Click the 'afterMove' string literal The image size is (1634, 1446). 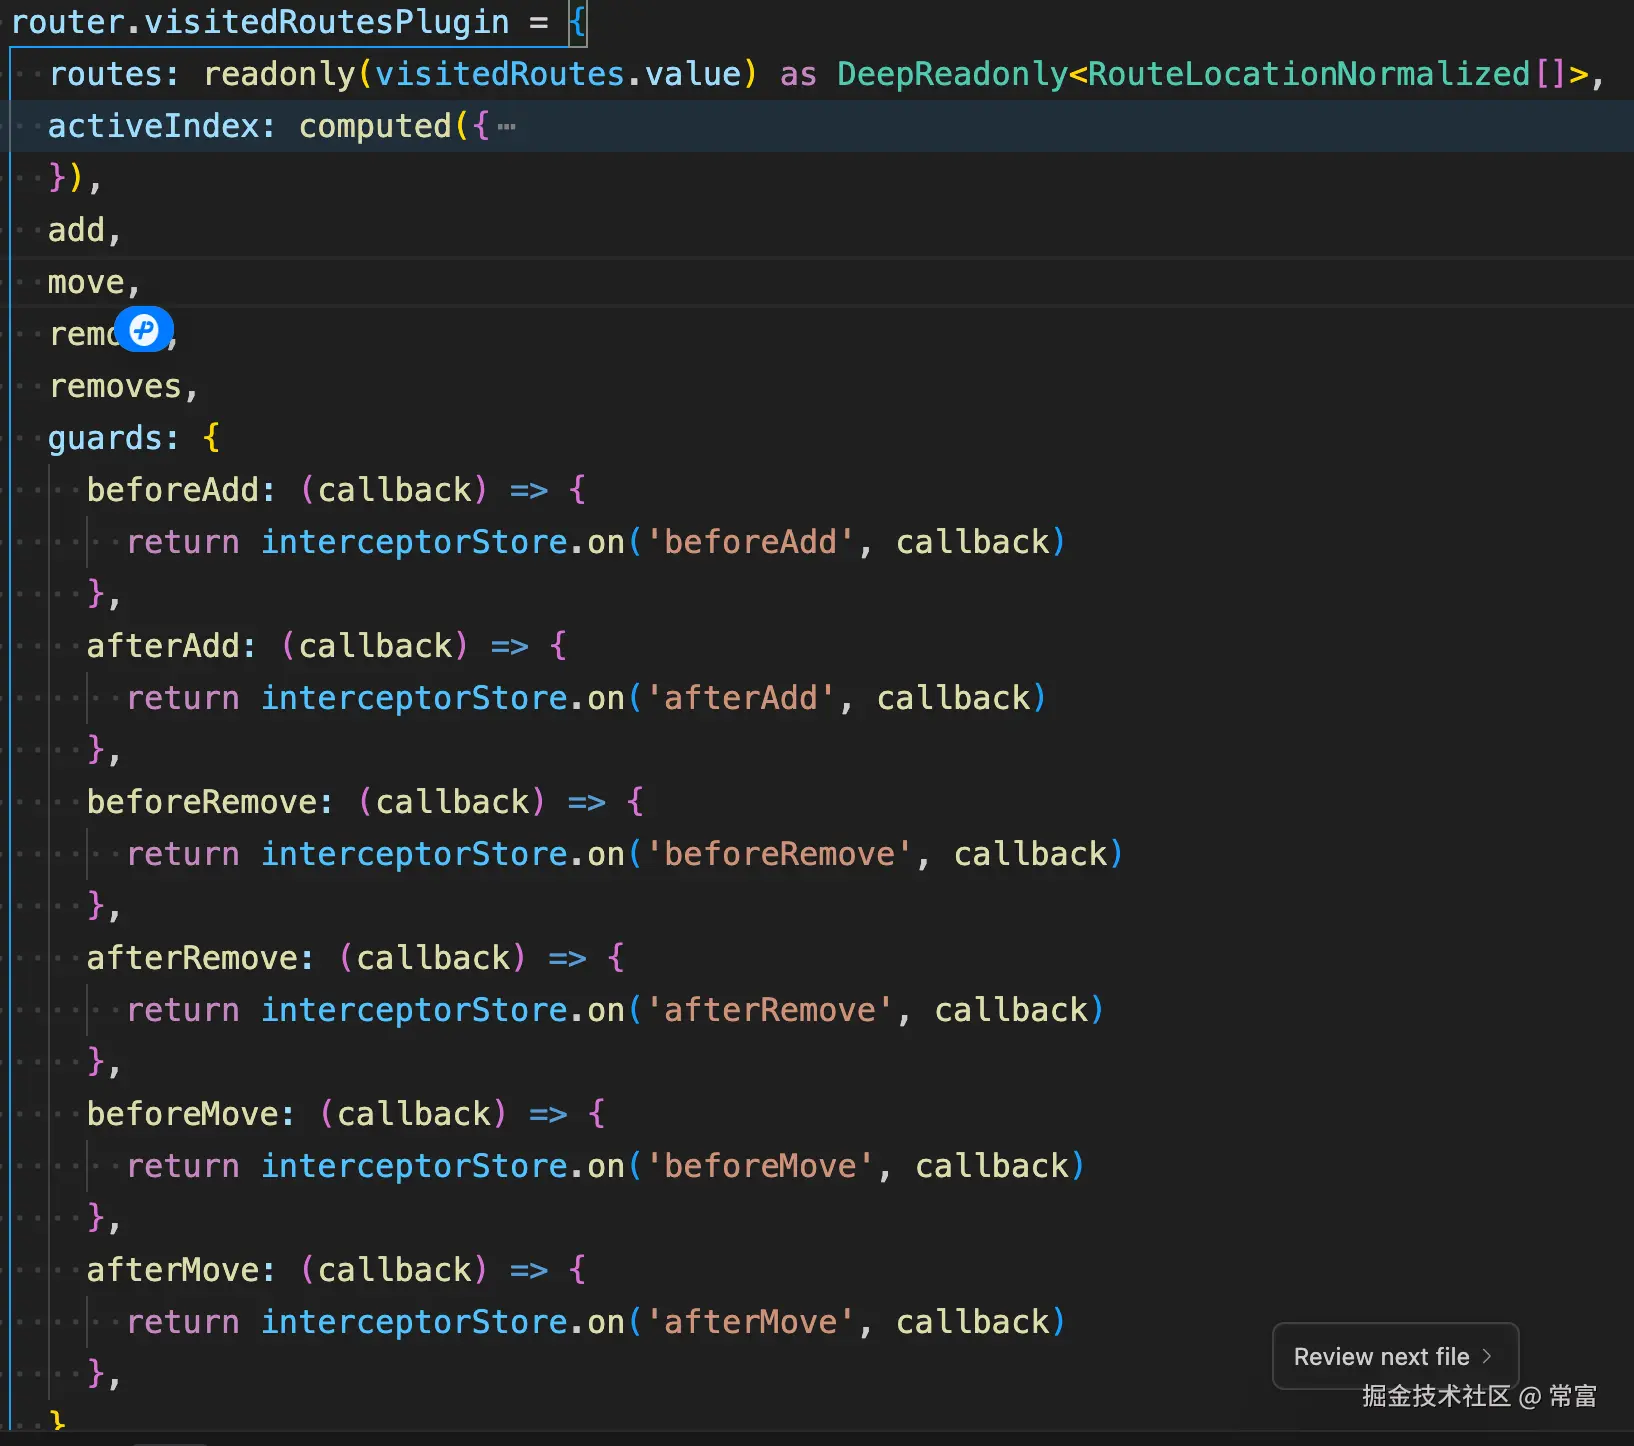(750, 1322)
